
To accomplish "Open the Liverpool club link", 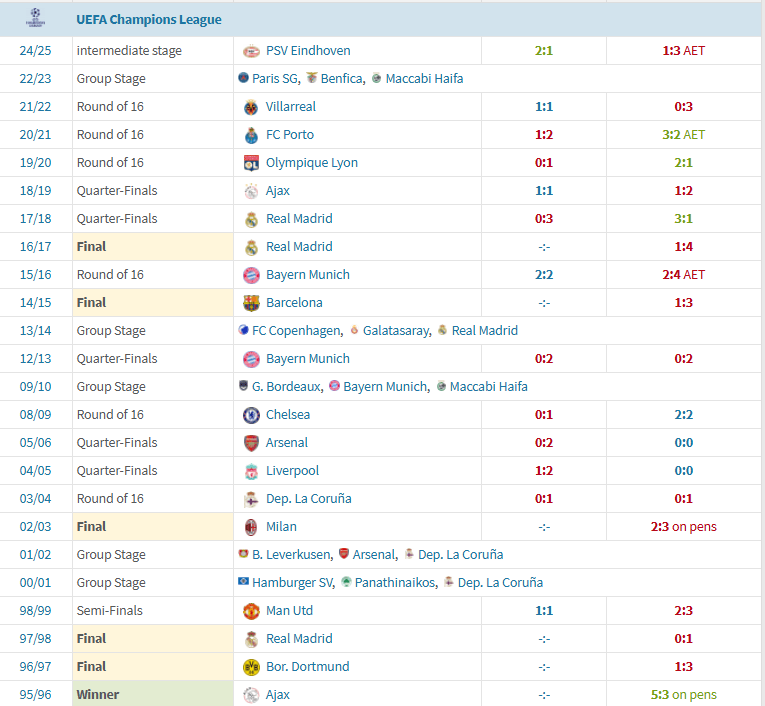I will pyautogui.click(x=292, y=471).
